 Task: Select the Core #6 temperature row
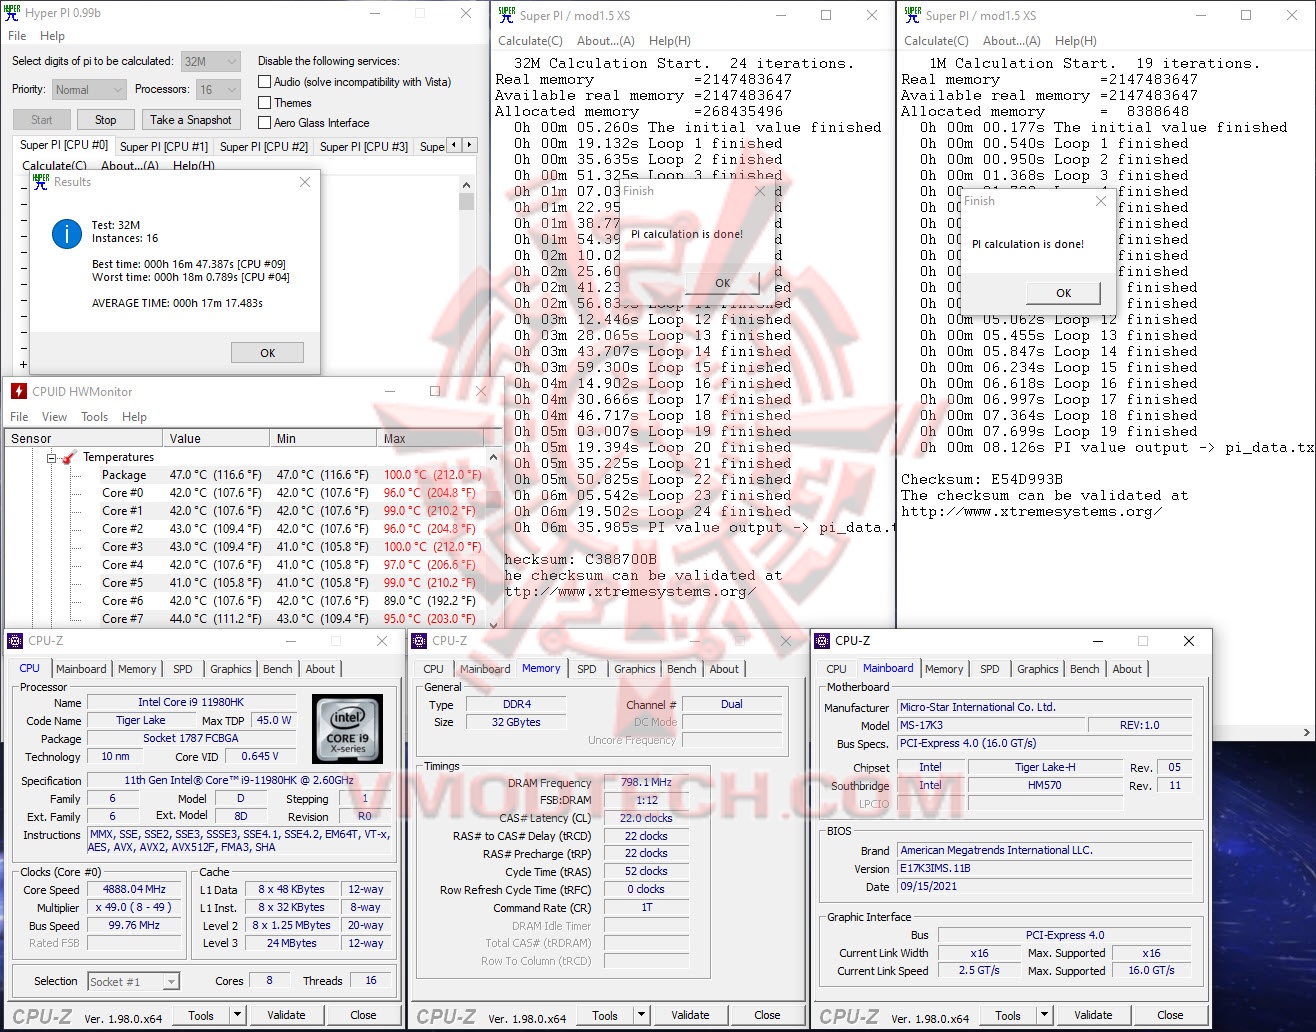pyautogui.click(x=244, y=601)
